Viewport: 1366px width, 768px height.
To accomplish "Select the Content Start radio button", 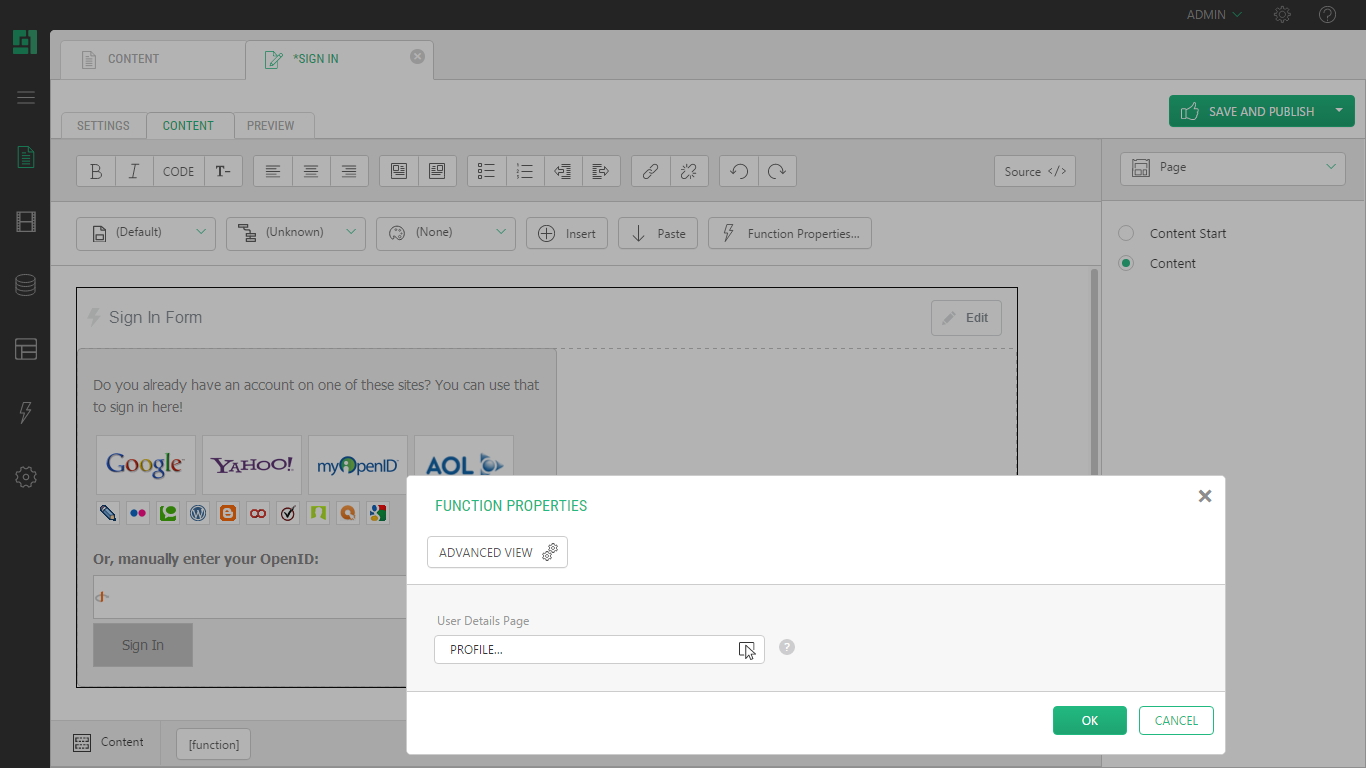I will [x=1126, y=233].
